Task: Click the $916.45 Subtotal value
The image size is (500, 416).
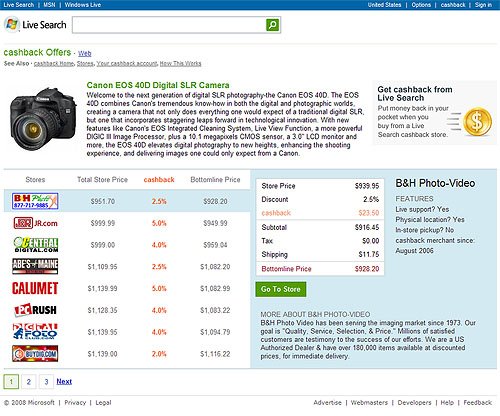Action: 367,227
